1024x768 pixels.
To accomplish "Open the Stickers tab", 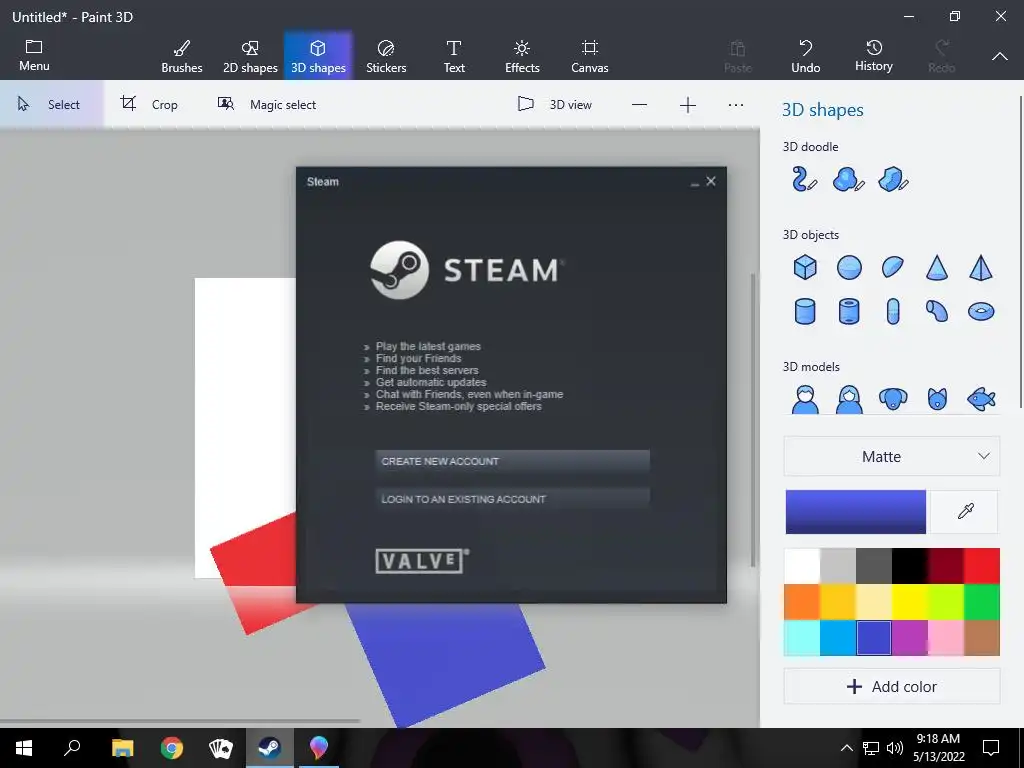I will pyautogui.click(x=386, y=56).
